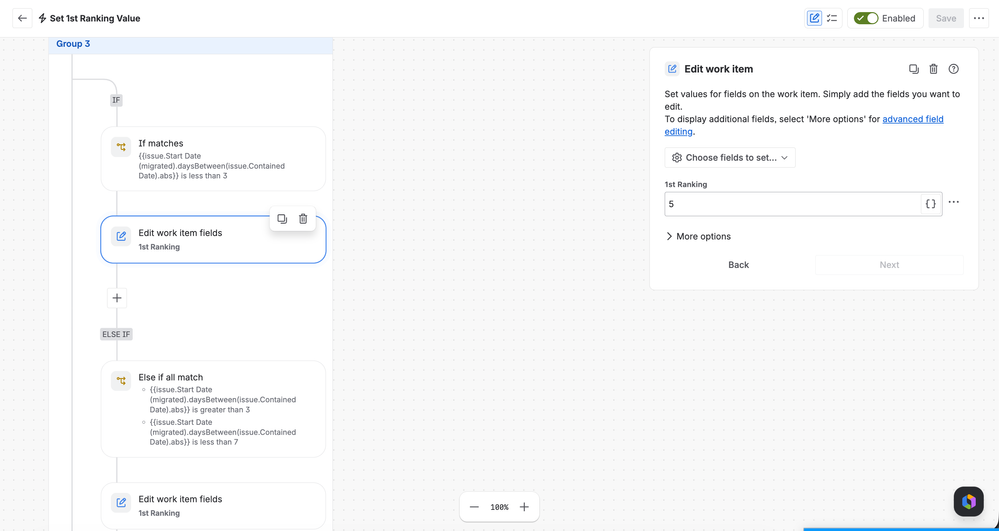Zoom out with minus button
The width and height of the screenshot is (999, 531).
[x=474, y=507]
